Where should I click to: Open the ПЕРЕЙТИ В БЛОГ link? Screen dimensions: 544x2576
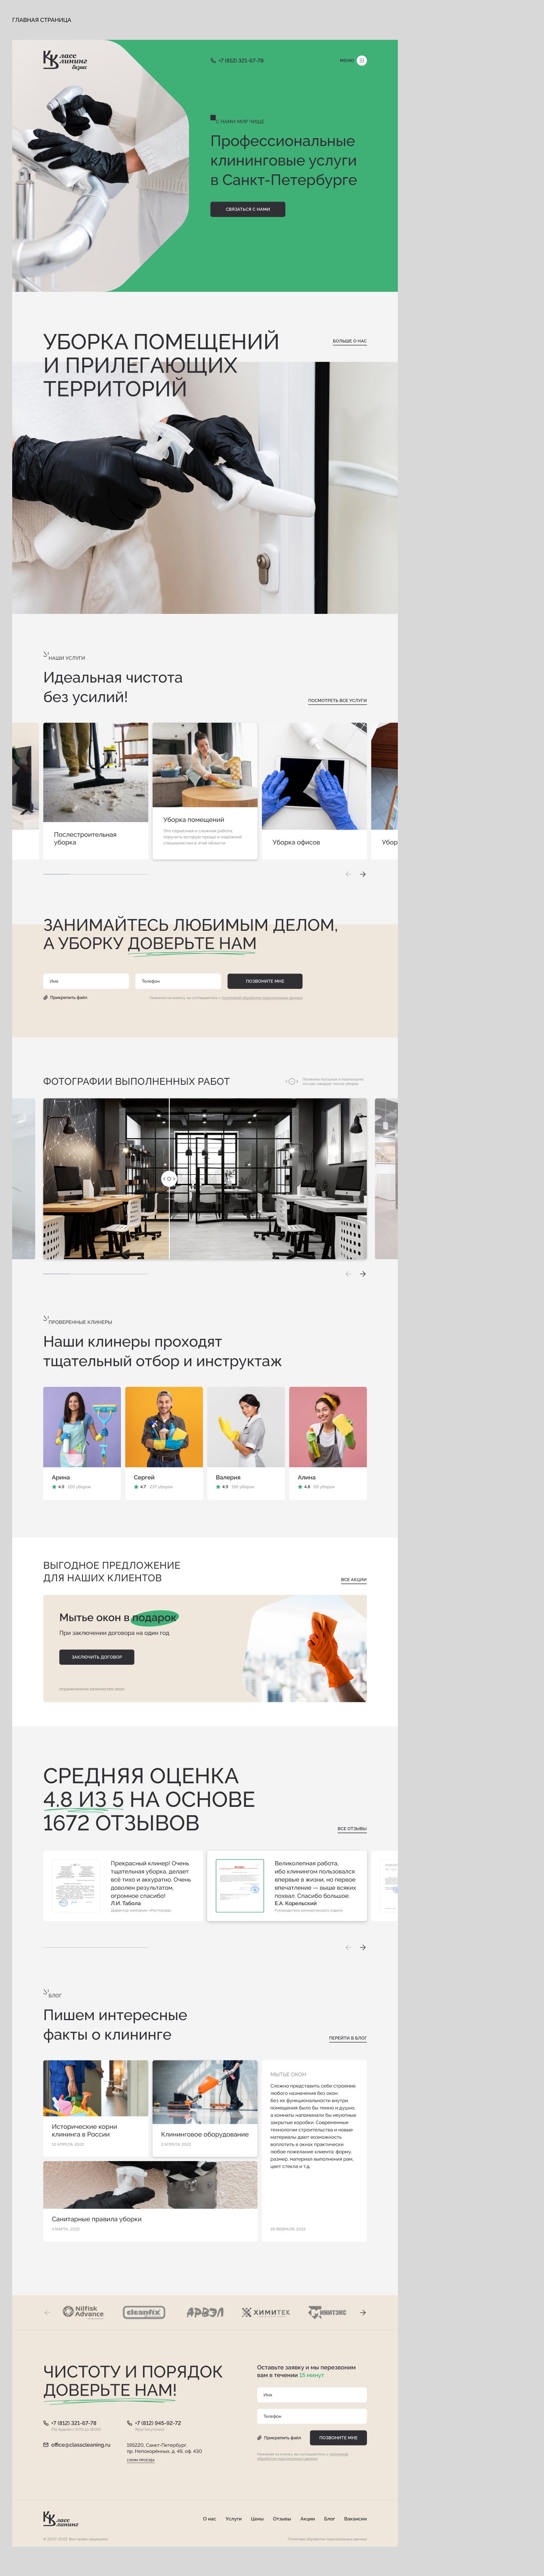348,2038
